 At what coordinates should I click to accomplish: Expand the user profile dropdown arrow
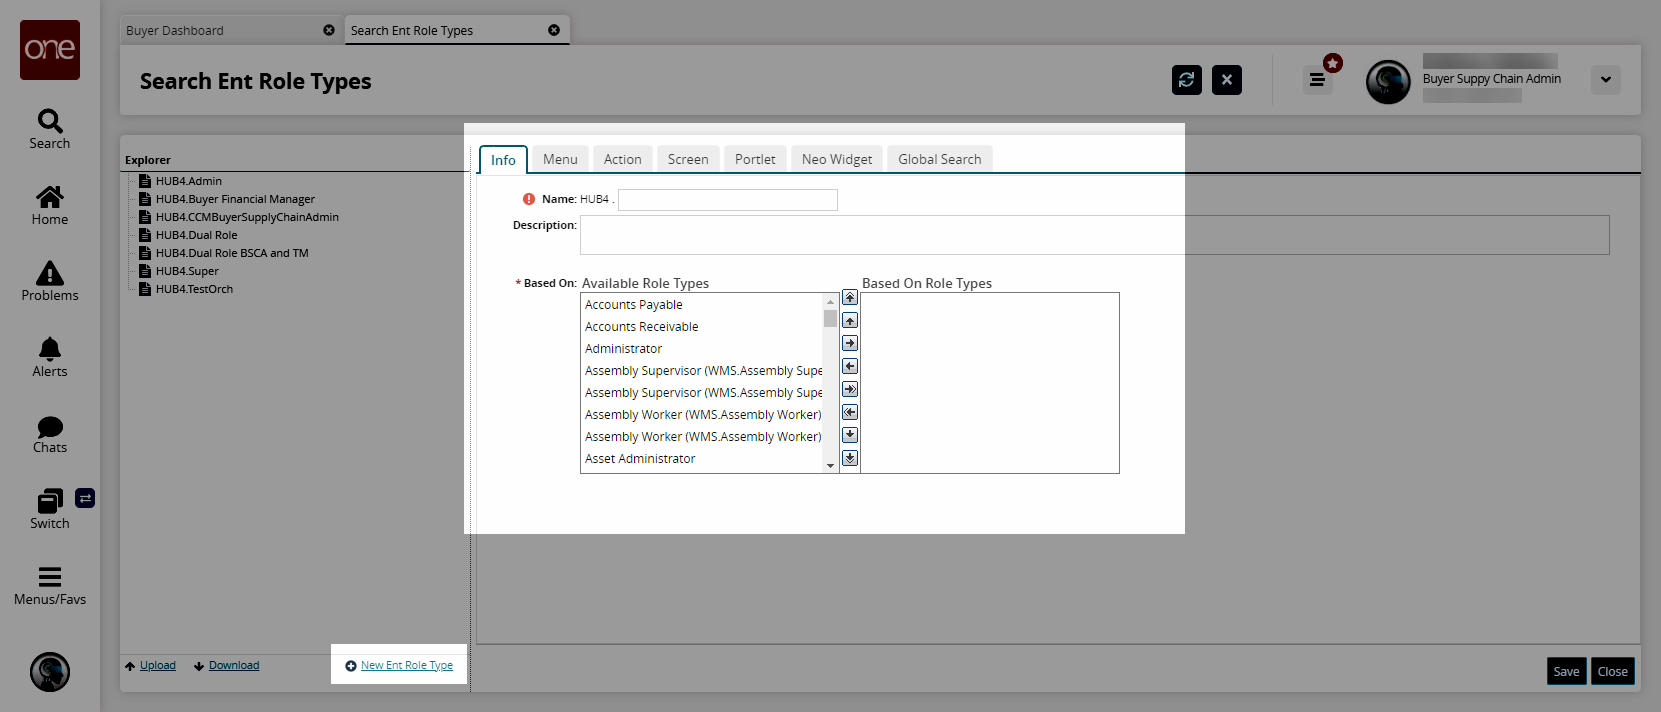pyautogui.click(x=1605, y=80)
